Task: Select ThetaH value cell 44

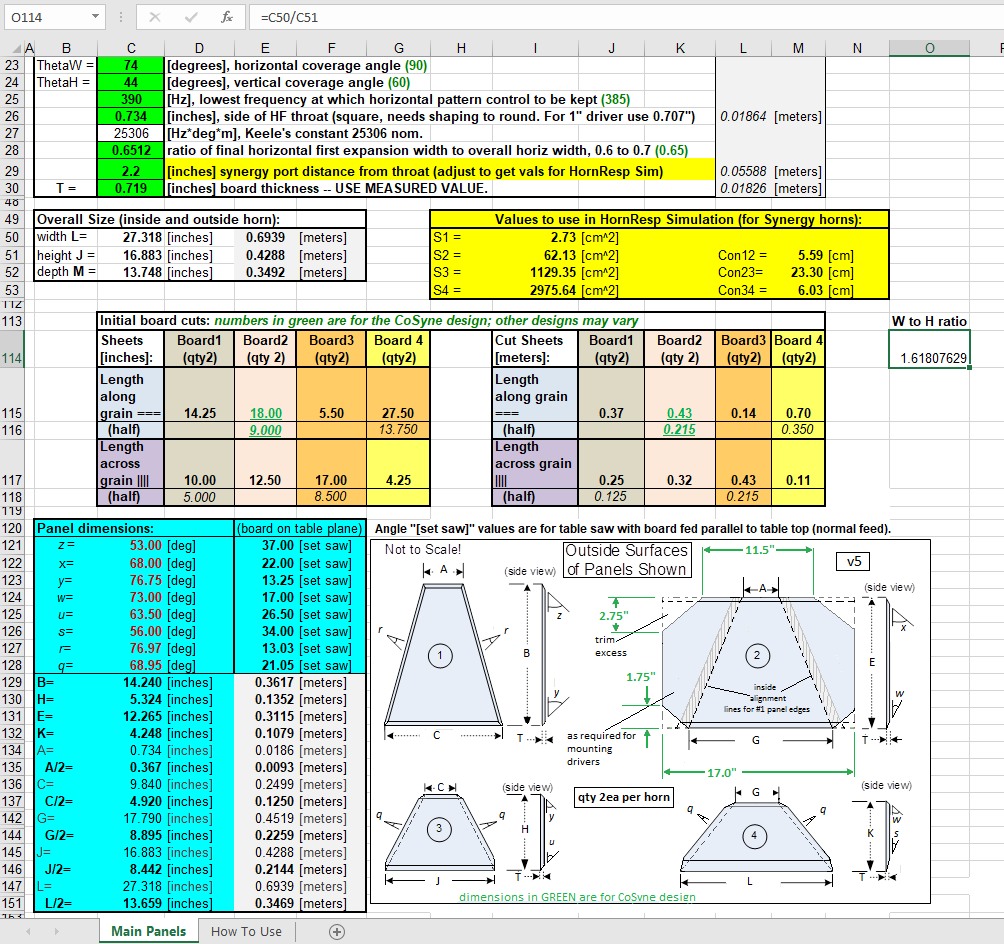Action: pyautogui.click(x=131, y=83)
